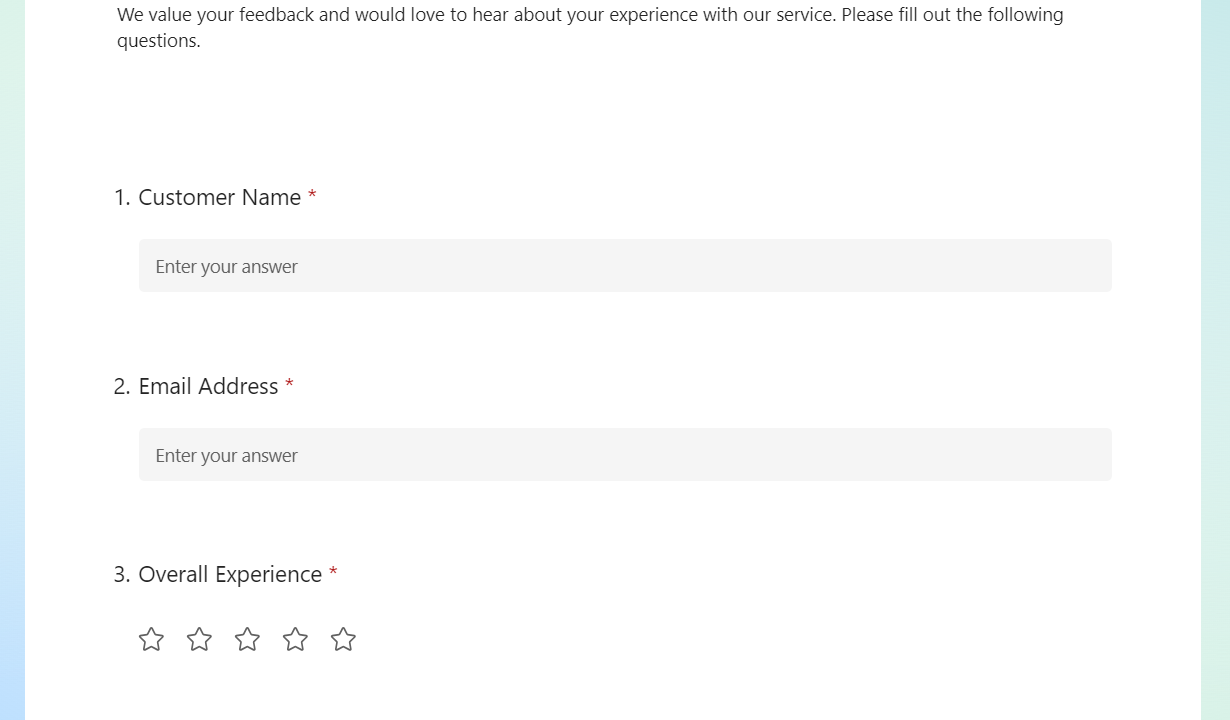Screen dimensions: 1230x720
Task: Pick the fifth star for top rating
Action: [343, 639]
